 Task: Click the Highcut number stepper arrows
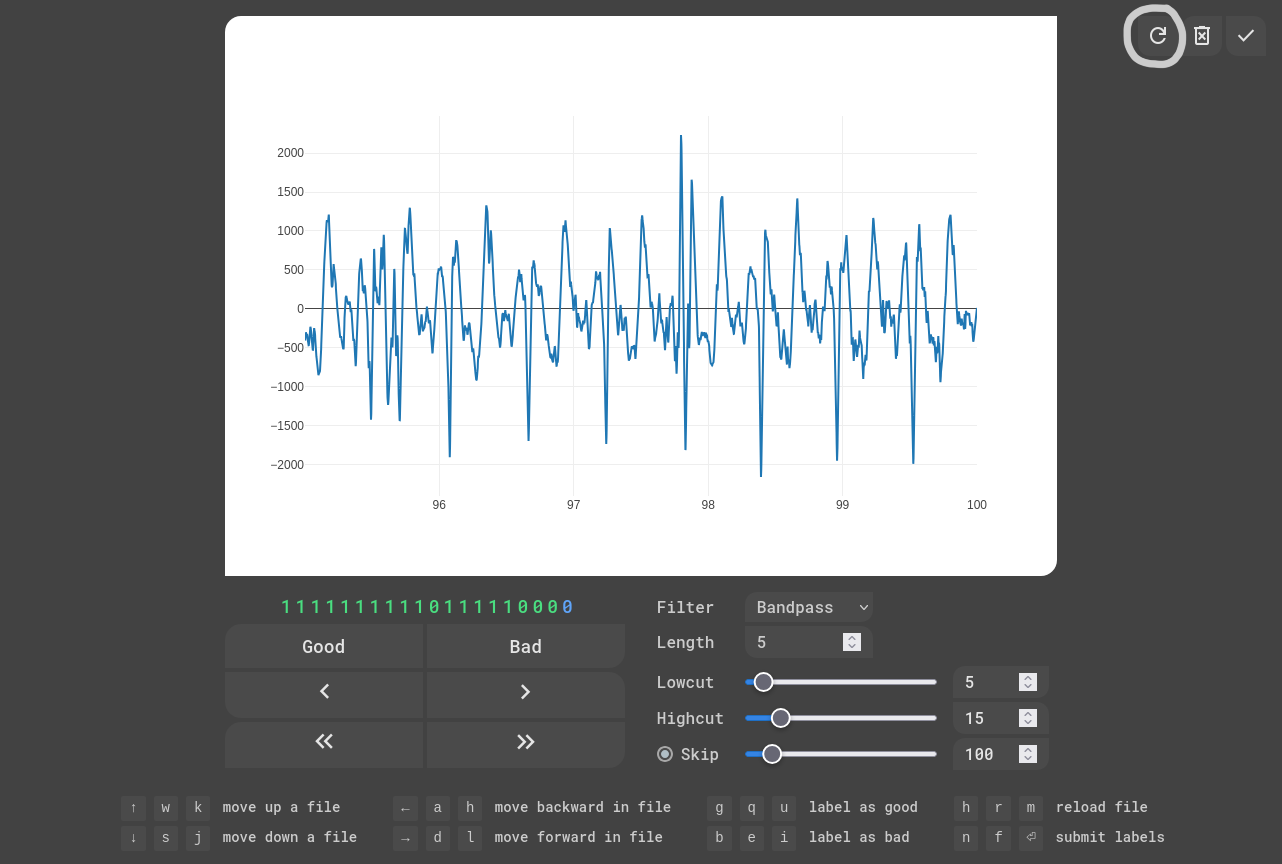[x=1027, y=718]
